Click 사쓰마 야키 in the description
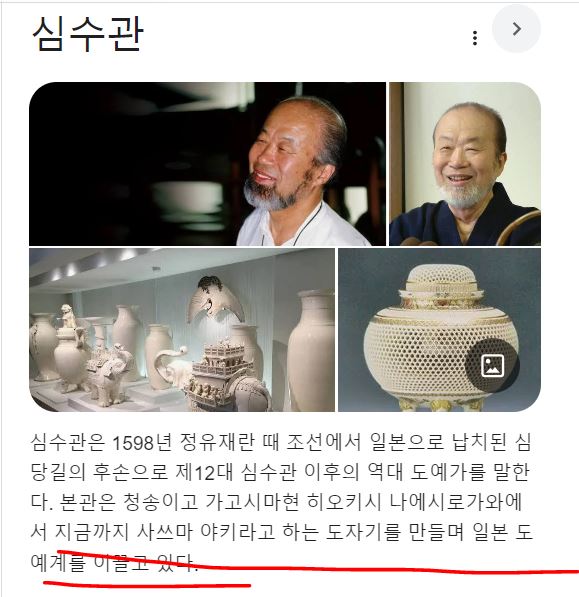 tap(184, 532)
